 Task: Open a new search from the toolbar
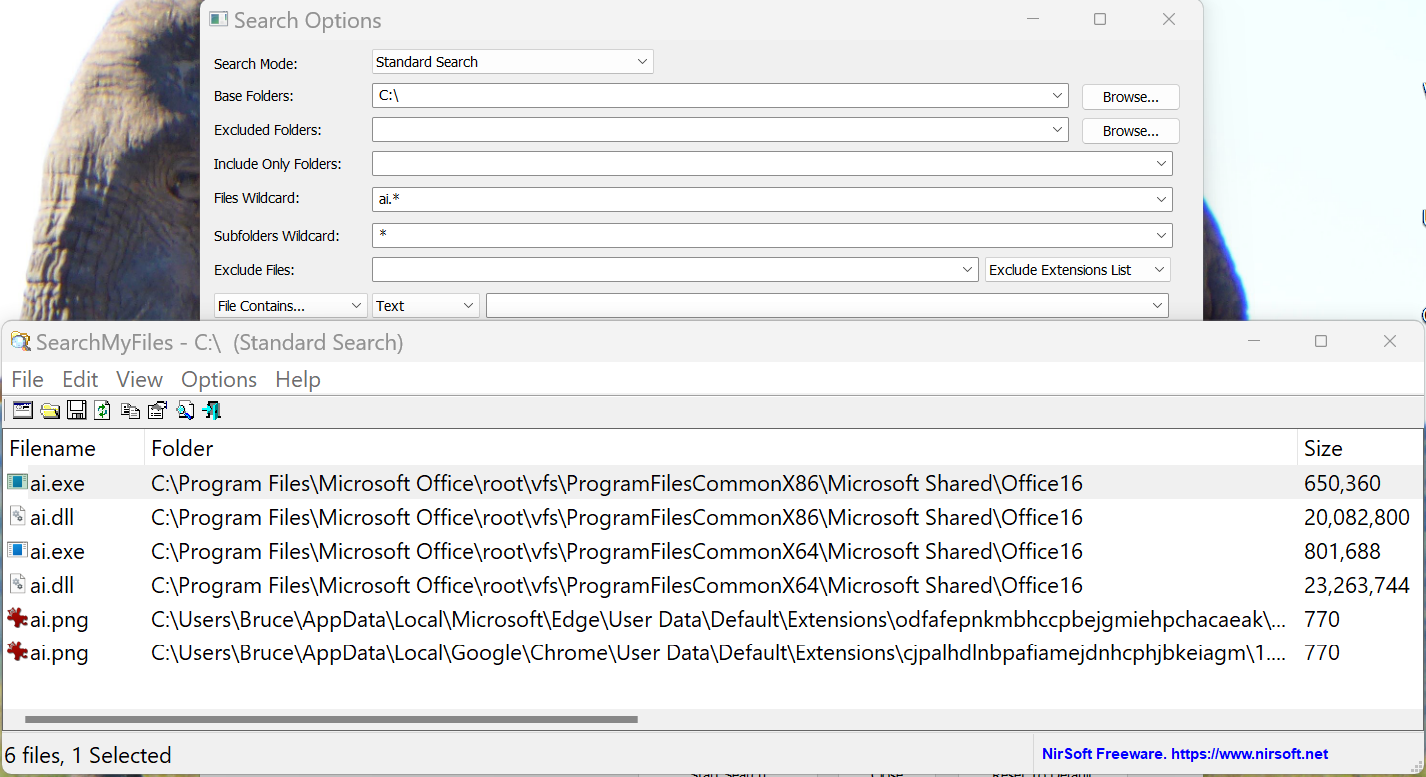22,410
